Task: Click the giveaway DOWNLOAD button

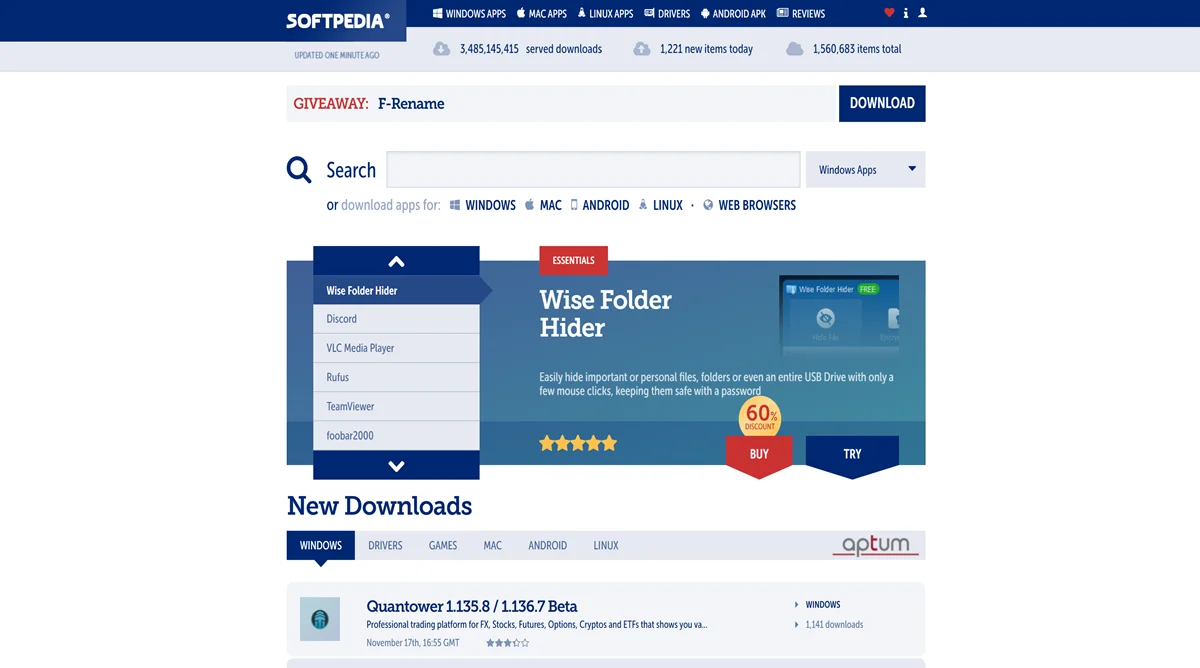Action: pos(882,103)
